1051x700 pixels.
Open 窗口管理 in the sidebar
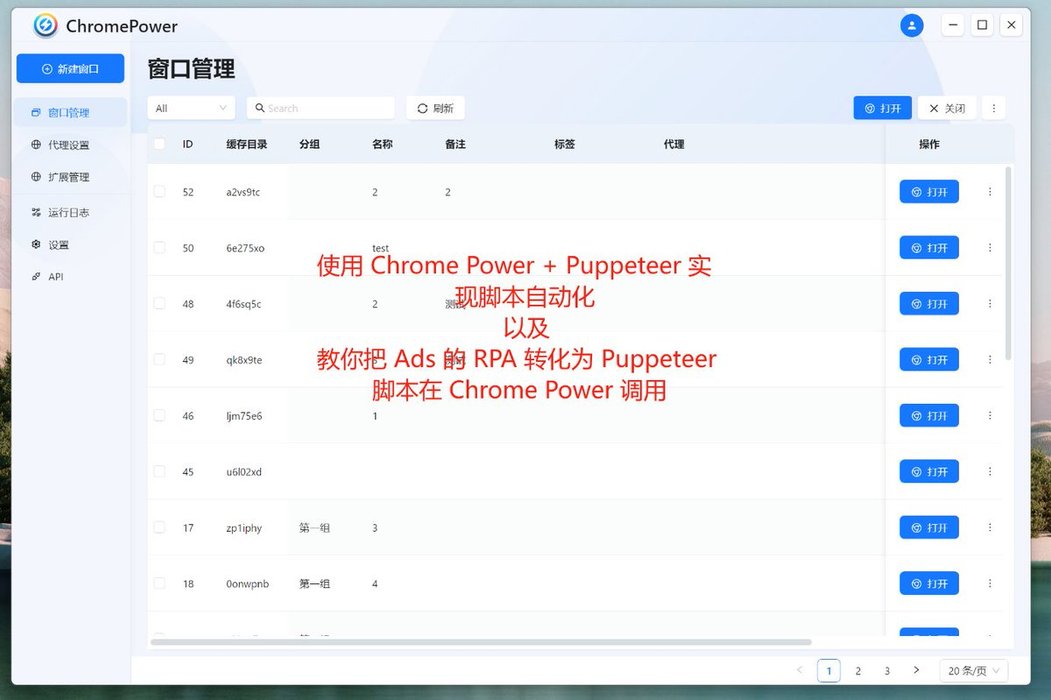tap(69, 113)
